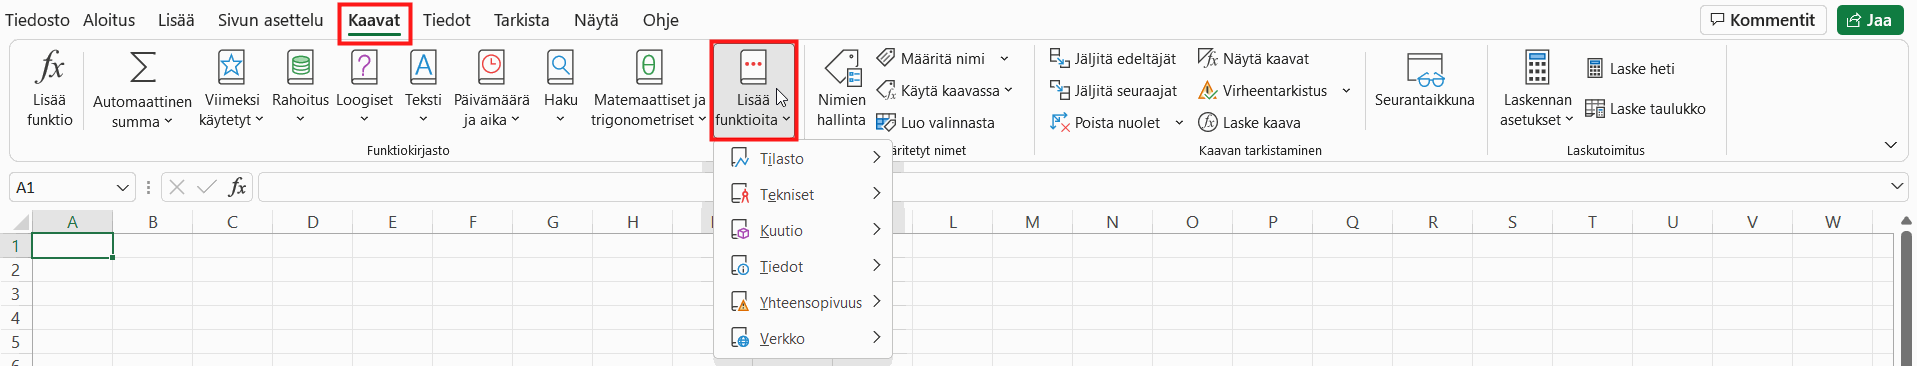
Task: Open the Kuutio submenu
Action: tap(803, 230)
